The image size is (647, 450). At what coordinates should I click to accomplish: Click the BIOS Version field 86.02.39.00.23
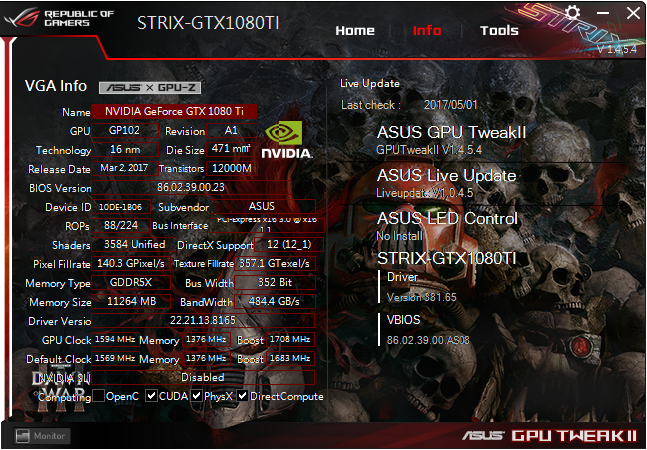[x=191, y=187]
